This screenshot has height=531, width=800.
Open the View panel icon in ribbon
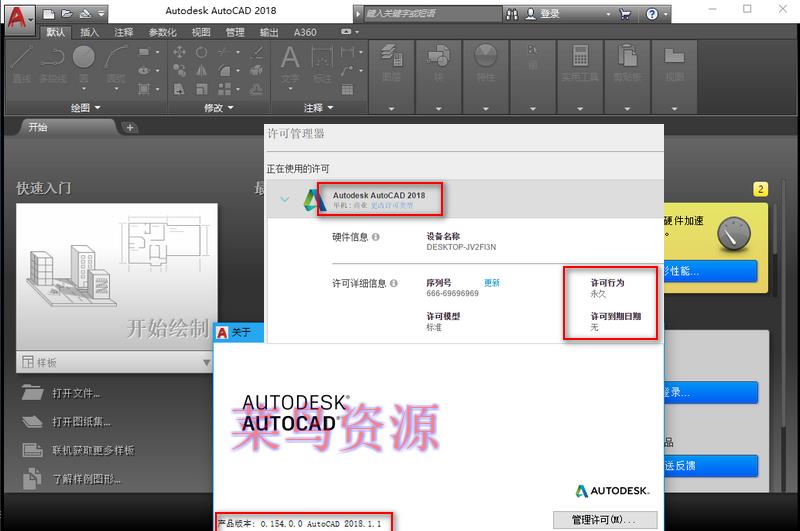(x=674, y=63)
